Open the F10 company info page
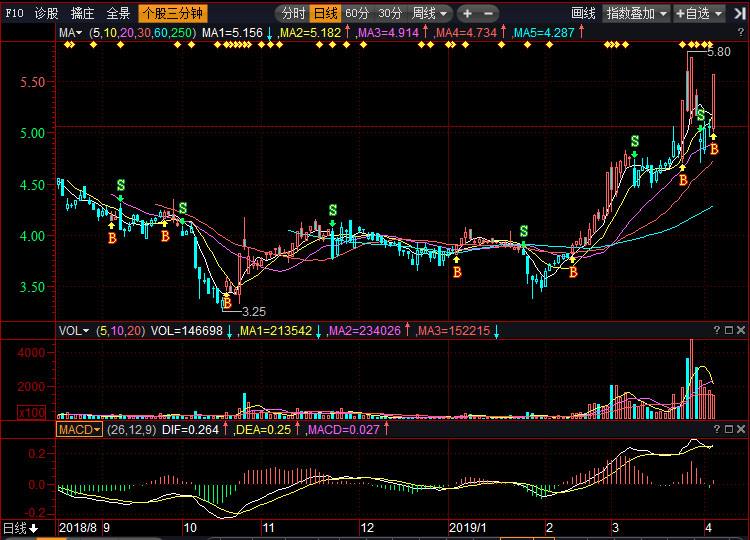Viewport: 750px width, 540px height. (x=14, y=13)
